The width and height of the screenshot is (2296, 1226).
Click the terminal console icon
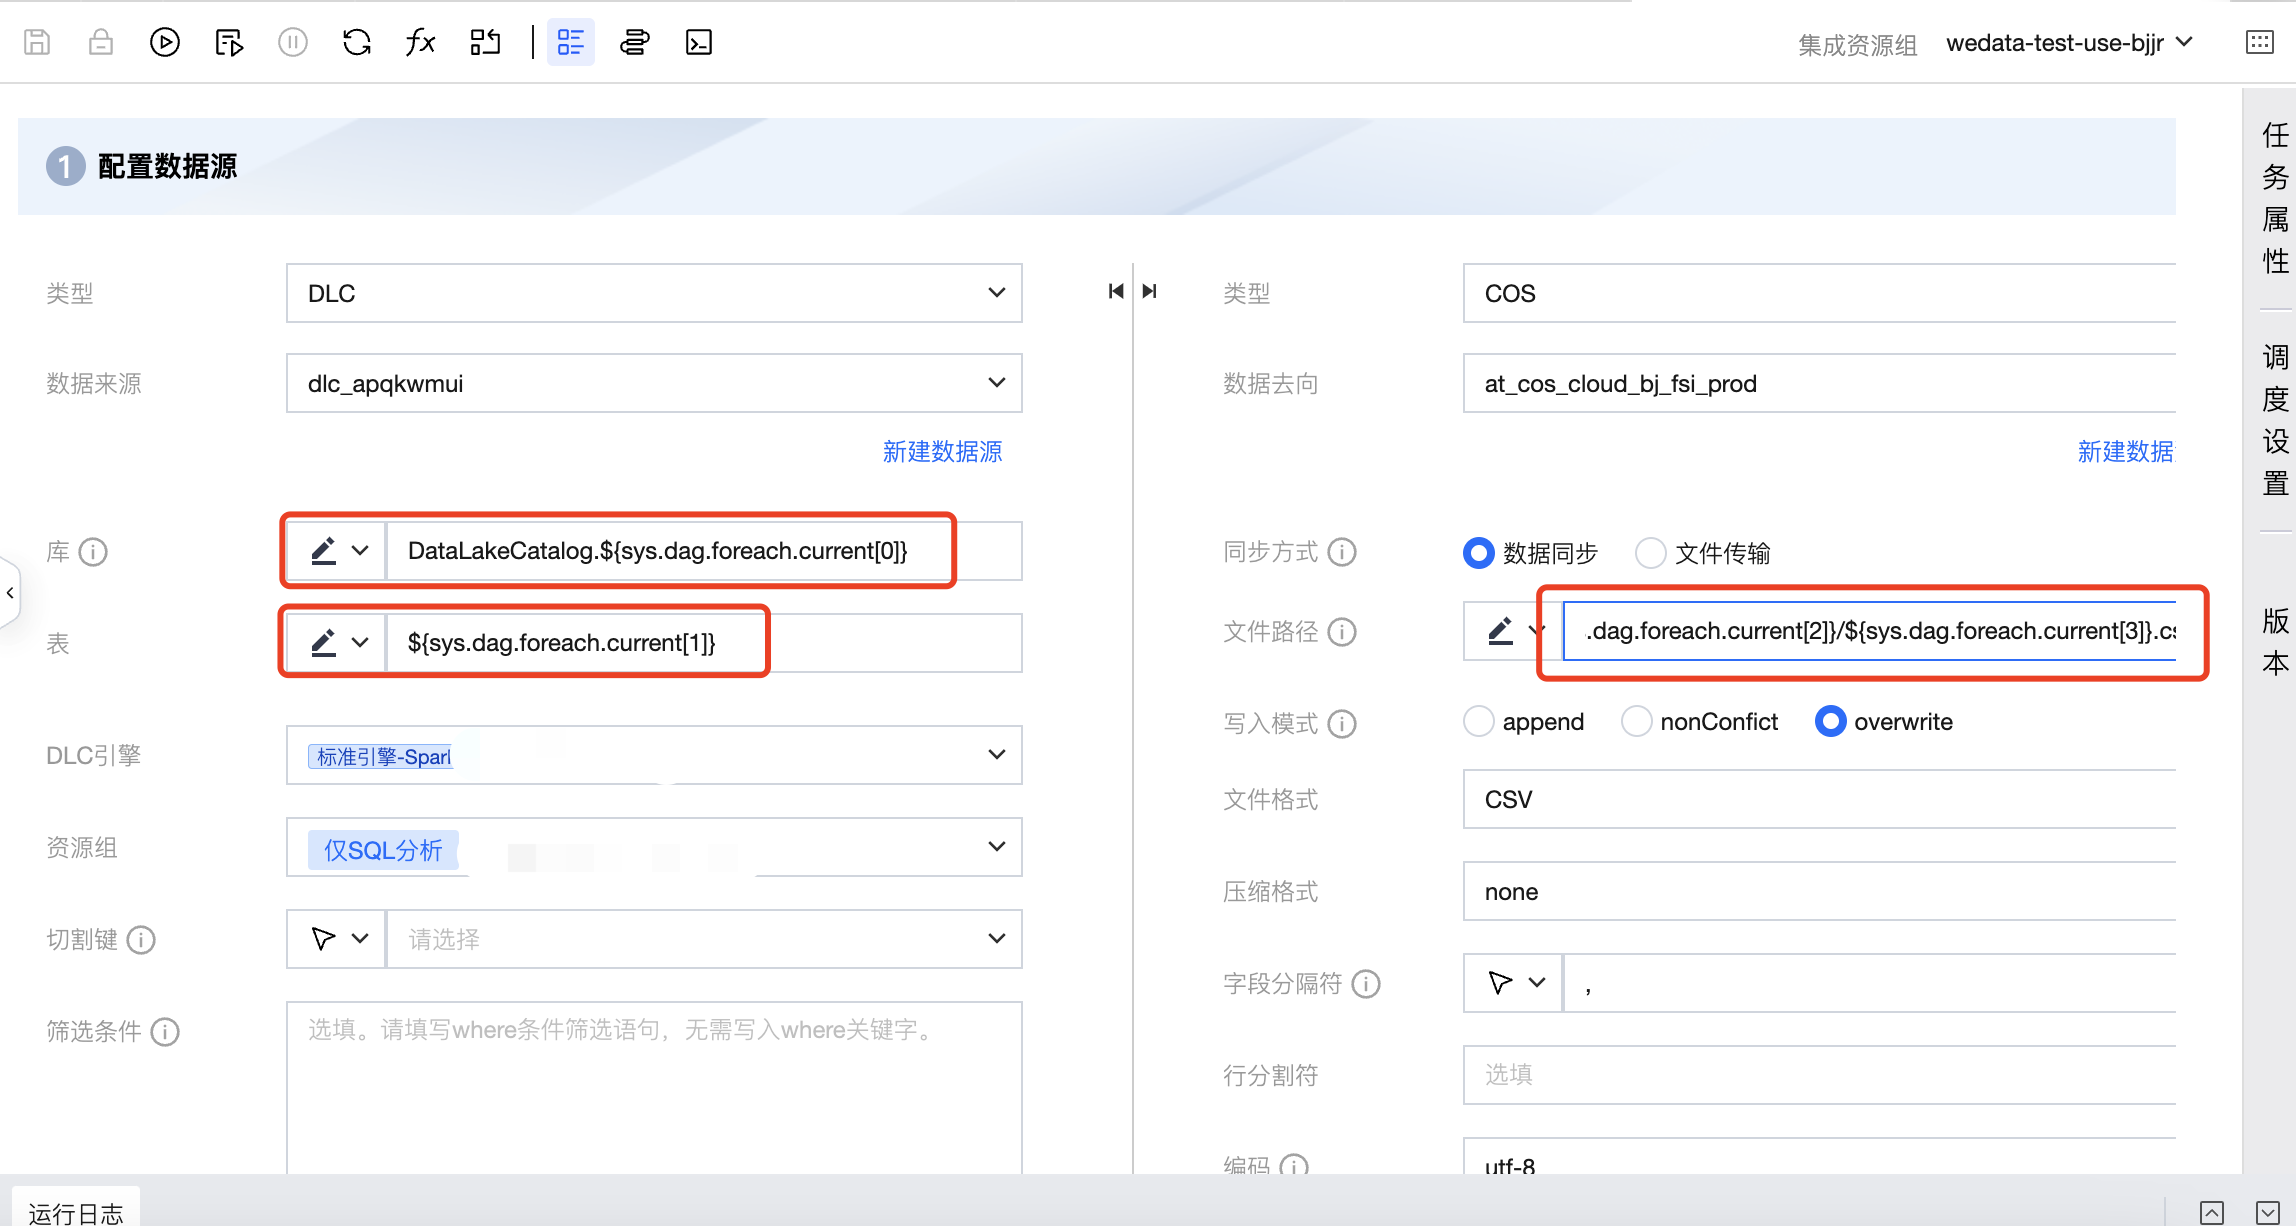point(698,42)
